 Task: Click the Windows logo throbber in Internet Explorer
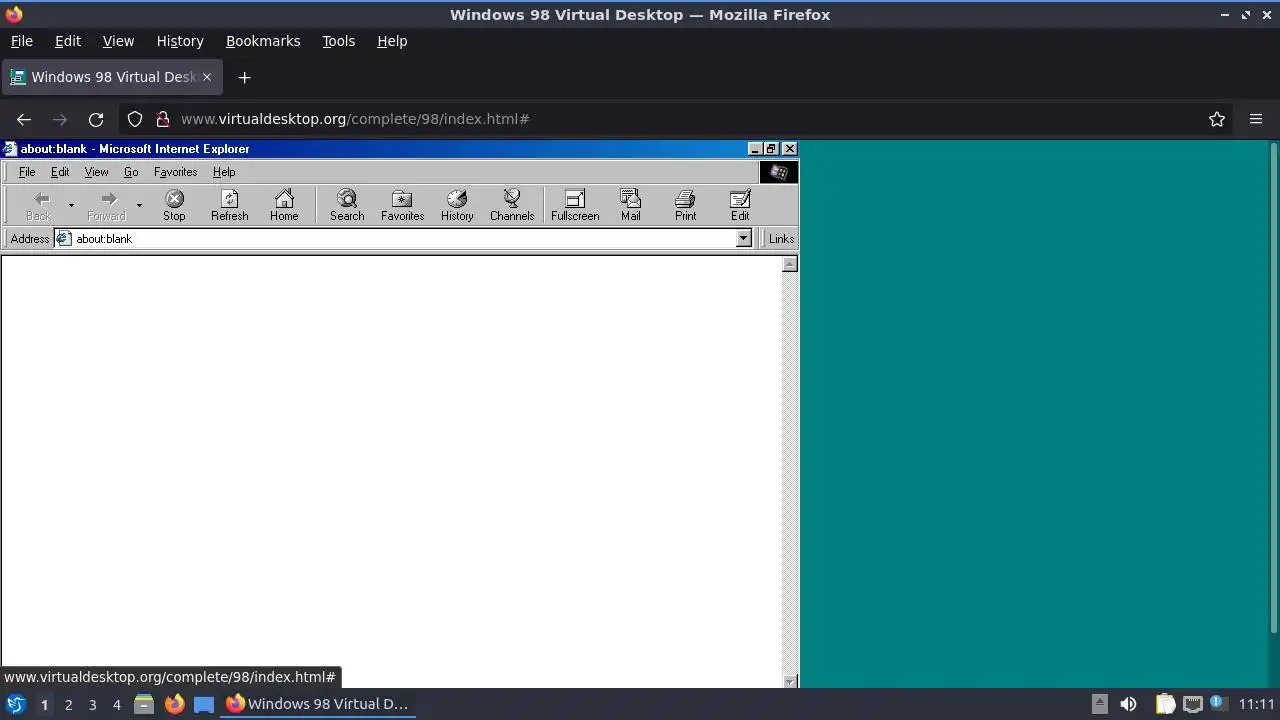pyautogui.click(x=778, y=172)
